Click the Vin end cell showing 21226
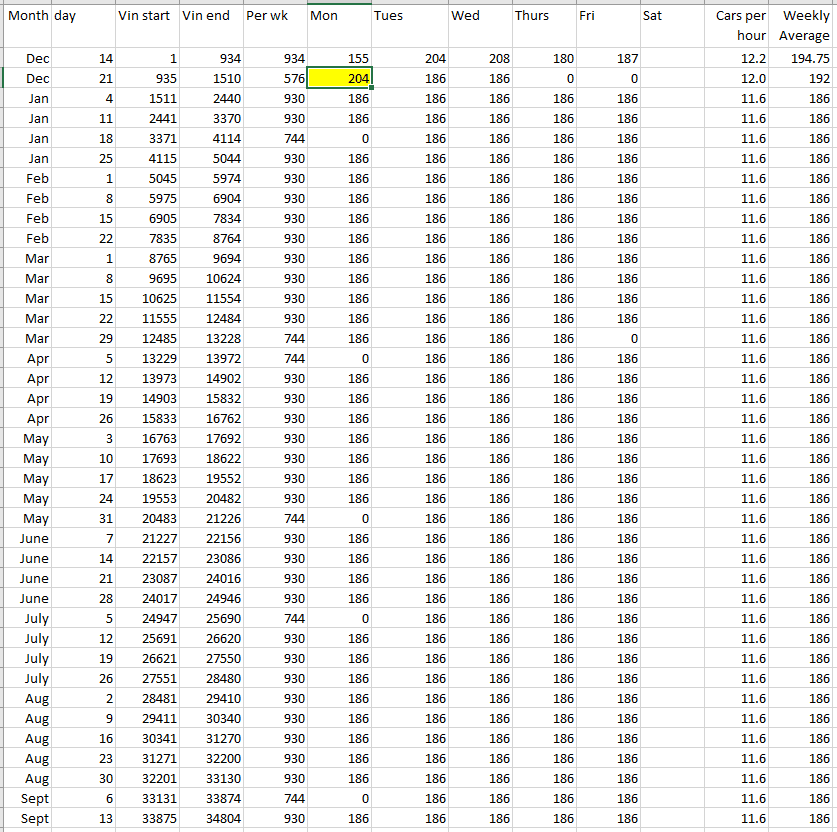The height and width of the screenshot is (832, 837). coord(211,518)
